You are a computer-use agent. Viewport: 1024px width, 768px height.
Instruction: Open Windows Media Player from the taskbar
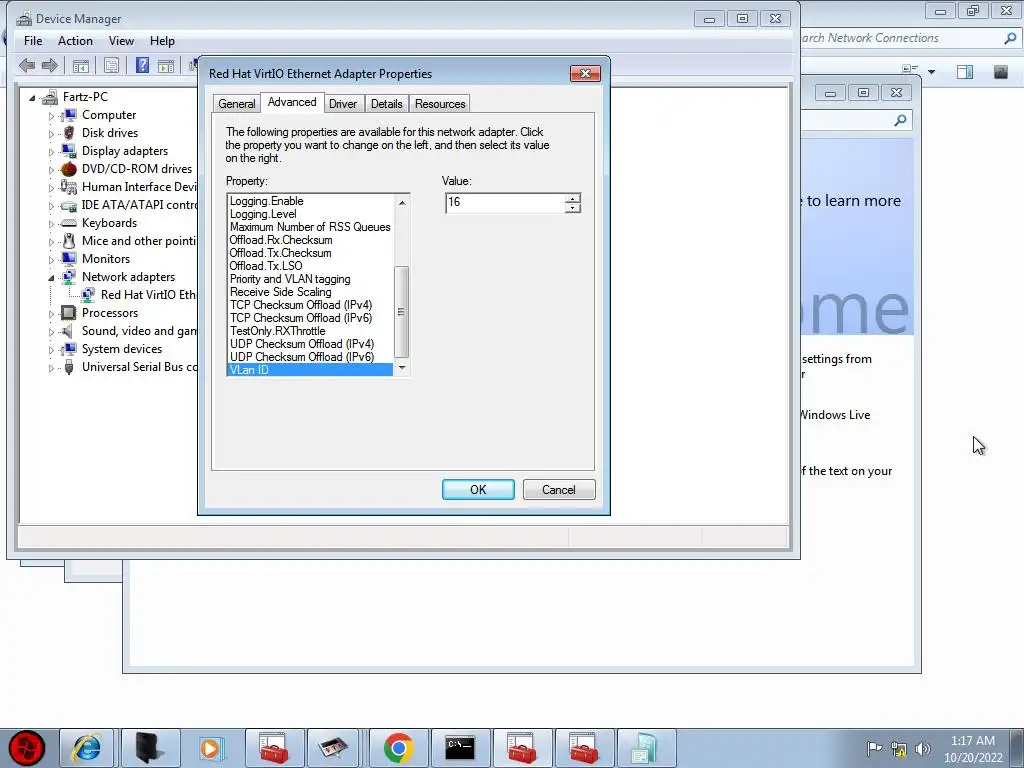(211, 748)
